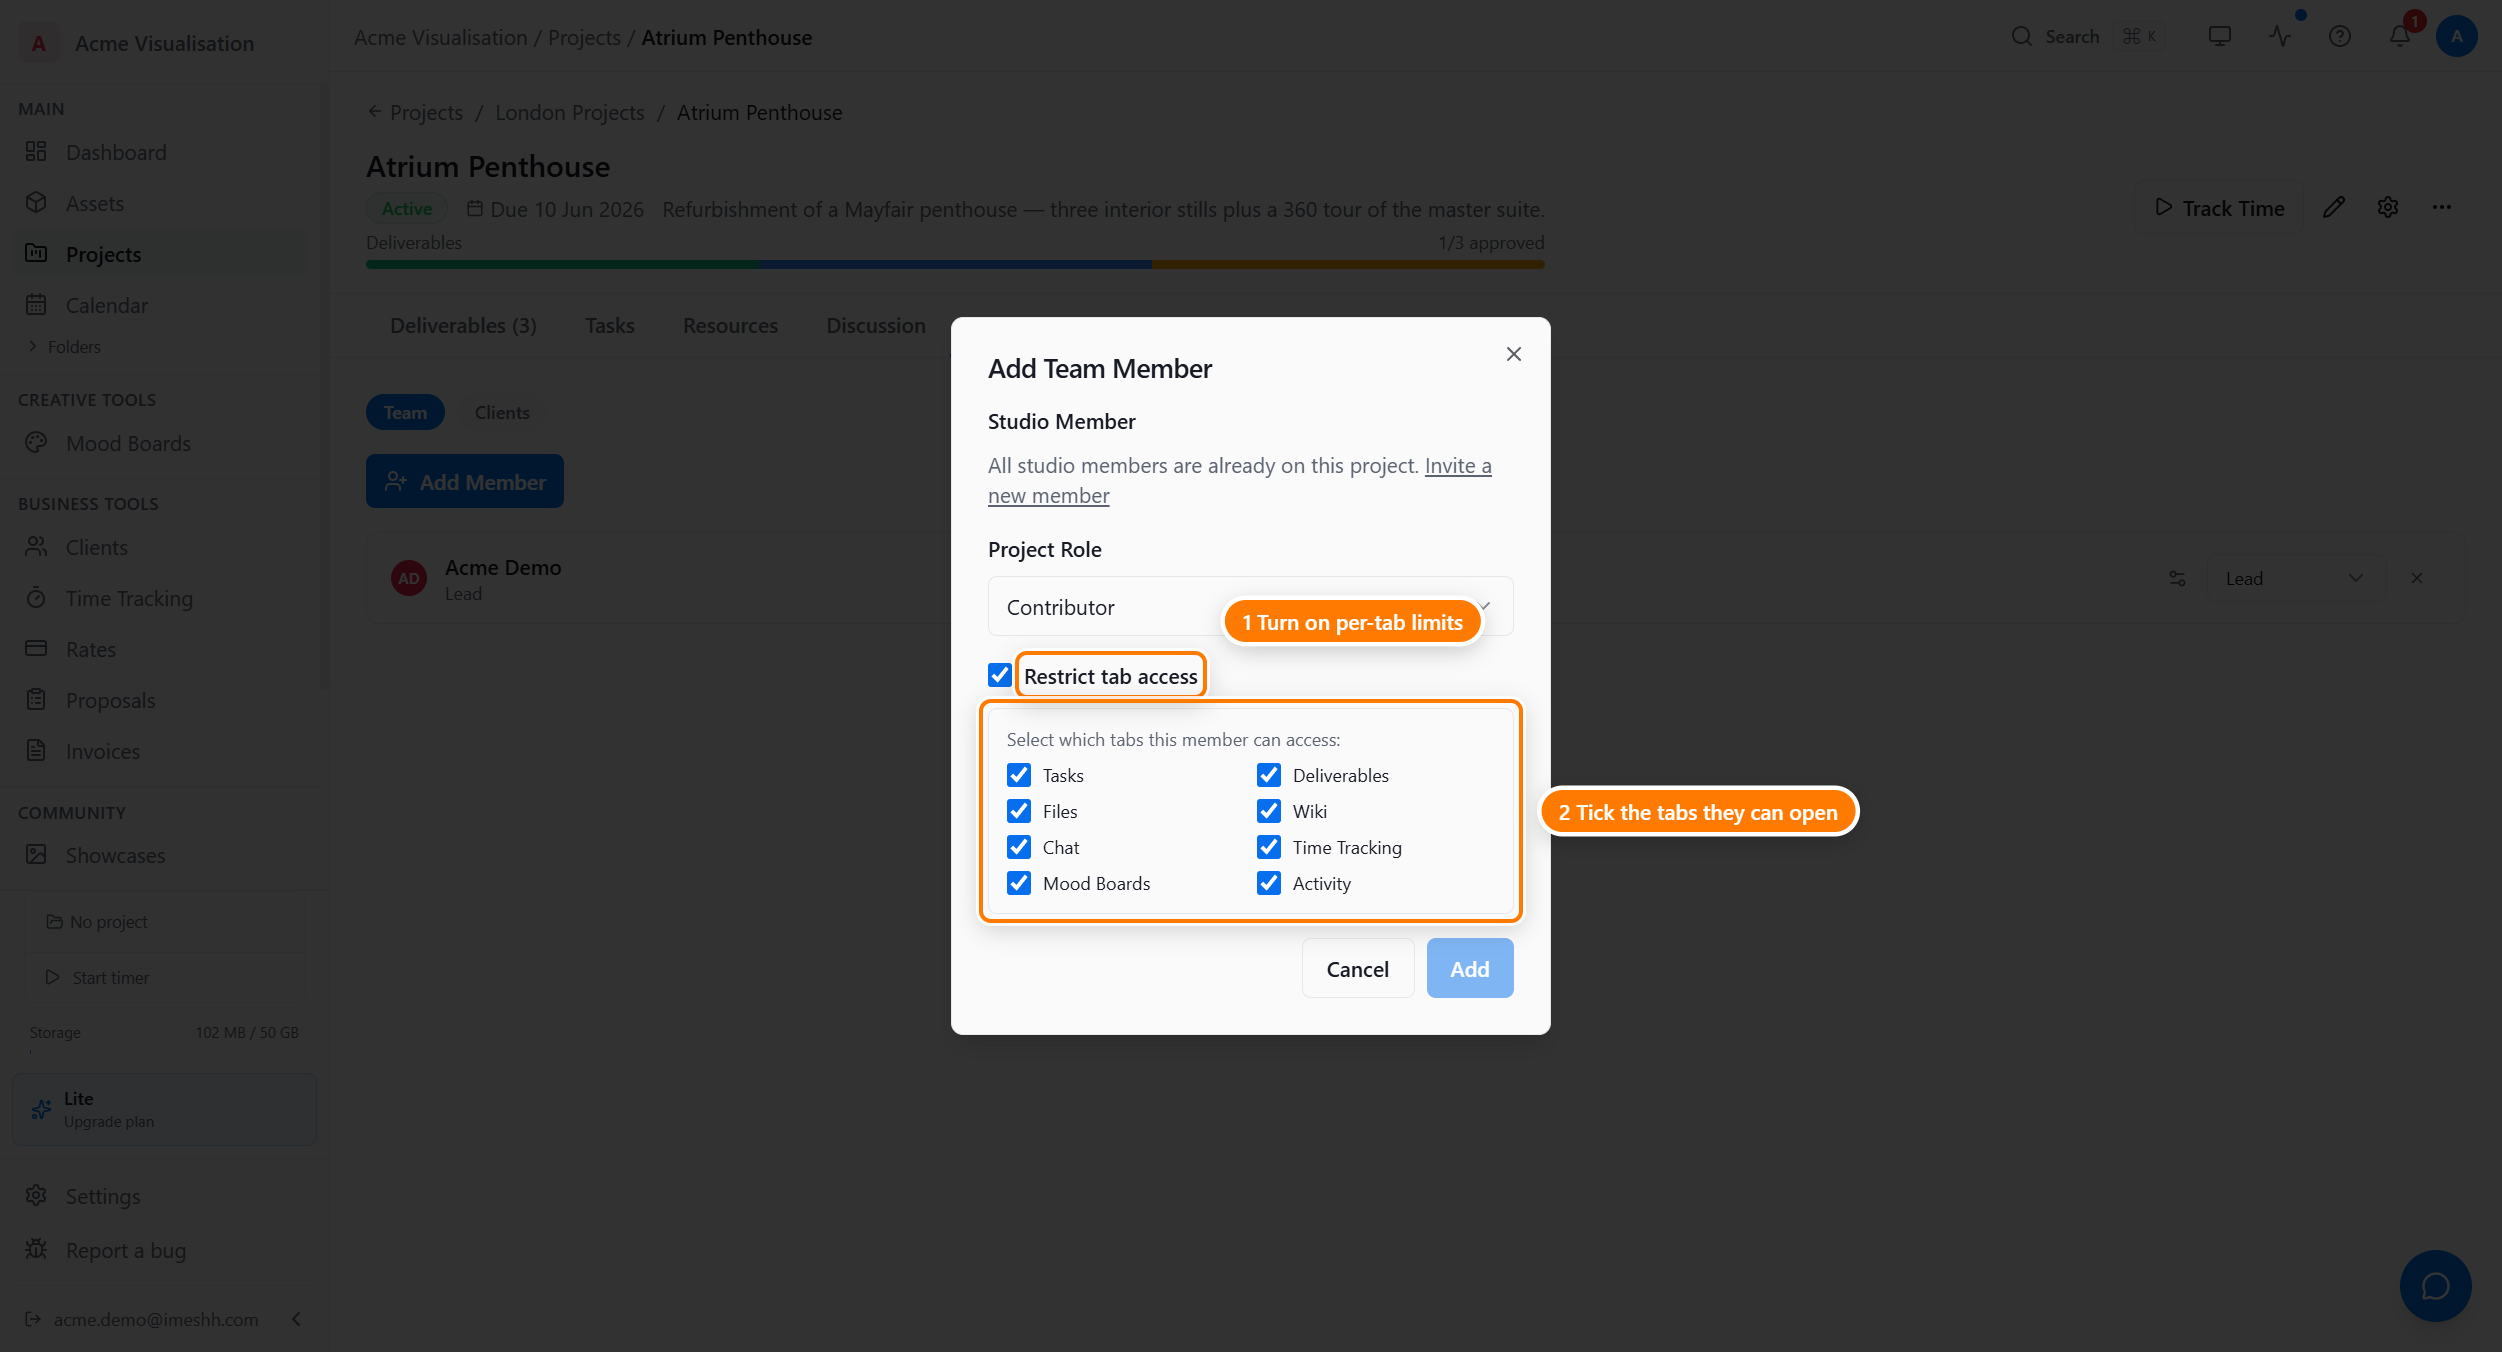Click London Projects breadcrumb link
2502x1352 pixels.
coord(570,112)
